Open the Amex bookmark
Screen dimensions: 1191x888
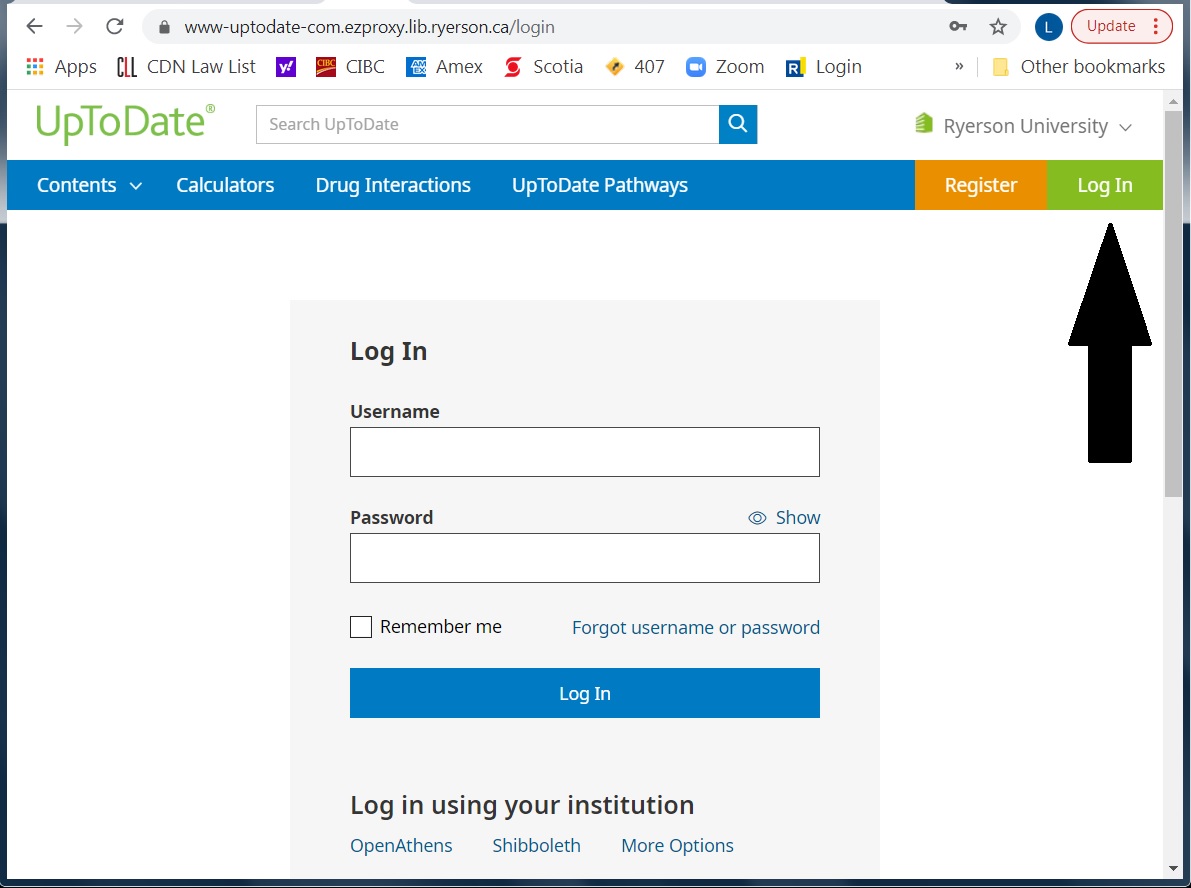click(444, 67)
